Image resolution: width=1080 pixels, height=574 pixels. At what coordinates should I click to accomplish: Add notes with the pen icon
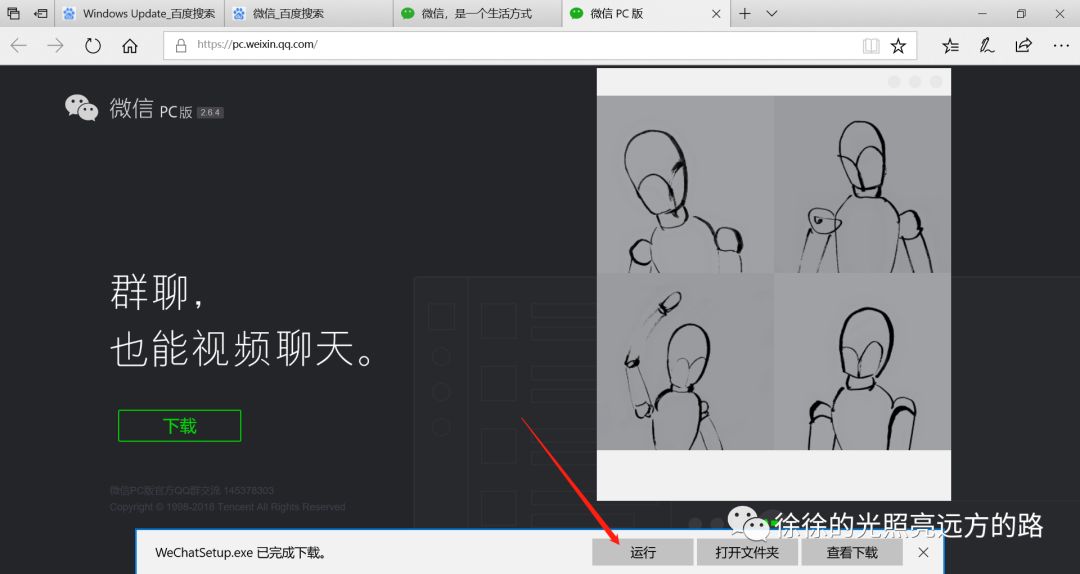pyautogui.click(x=986, y=45)
